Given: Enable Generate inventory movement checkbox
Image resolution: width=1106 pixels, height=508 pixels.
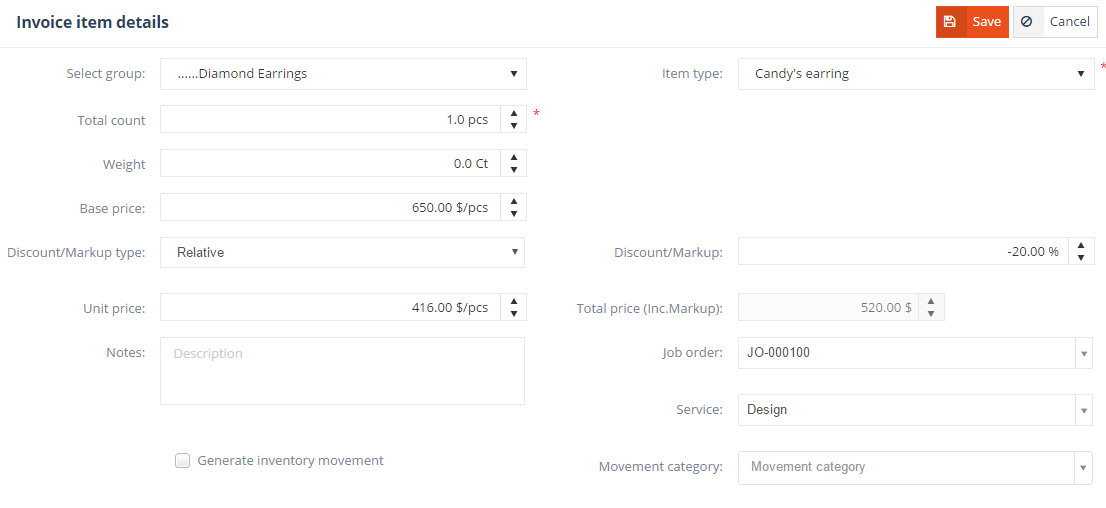Looking at the screenshot, I should pos(182,461).
